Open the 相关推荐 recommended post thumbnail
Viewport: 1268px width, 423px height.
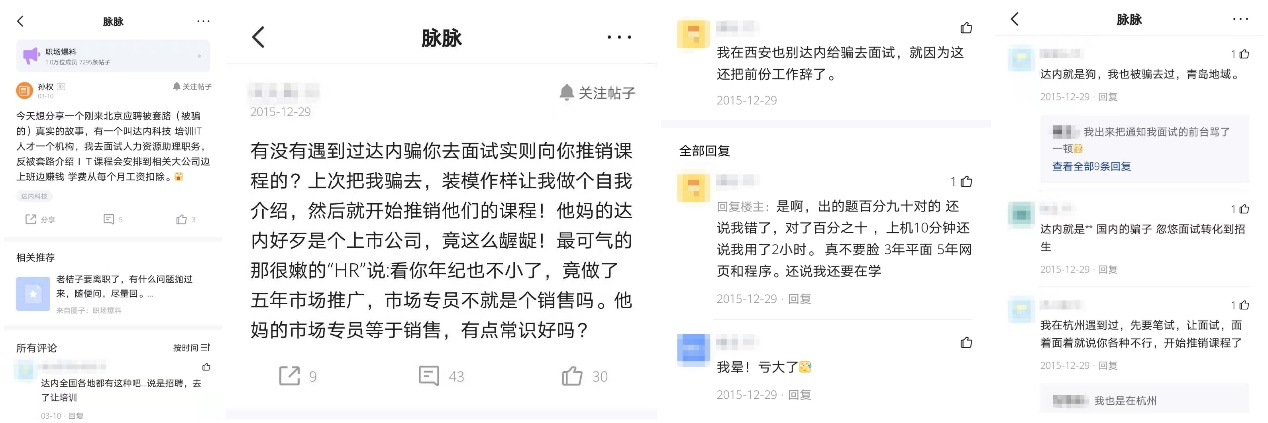tap(35, 293)
